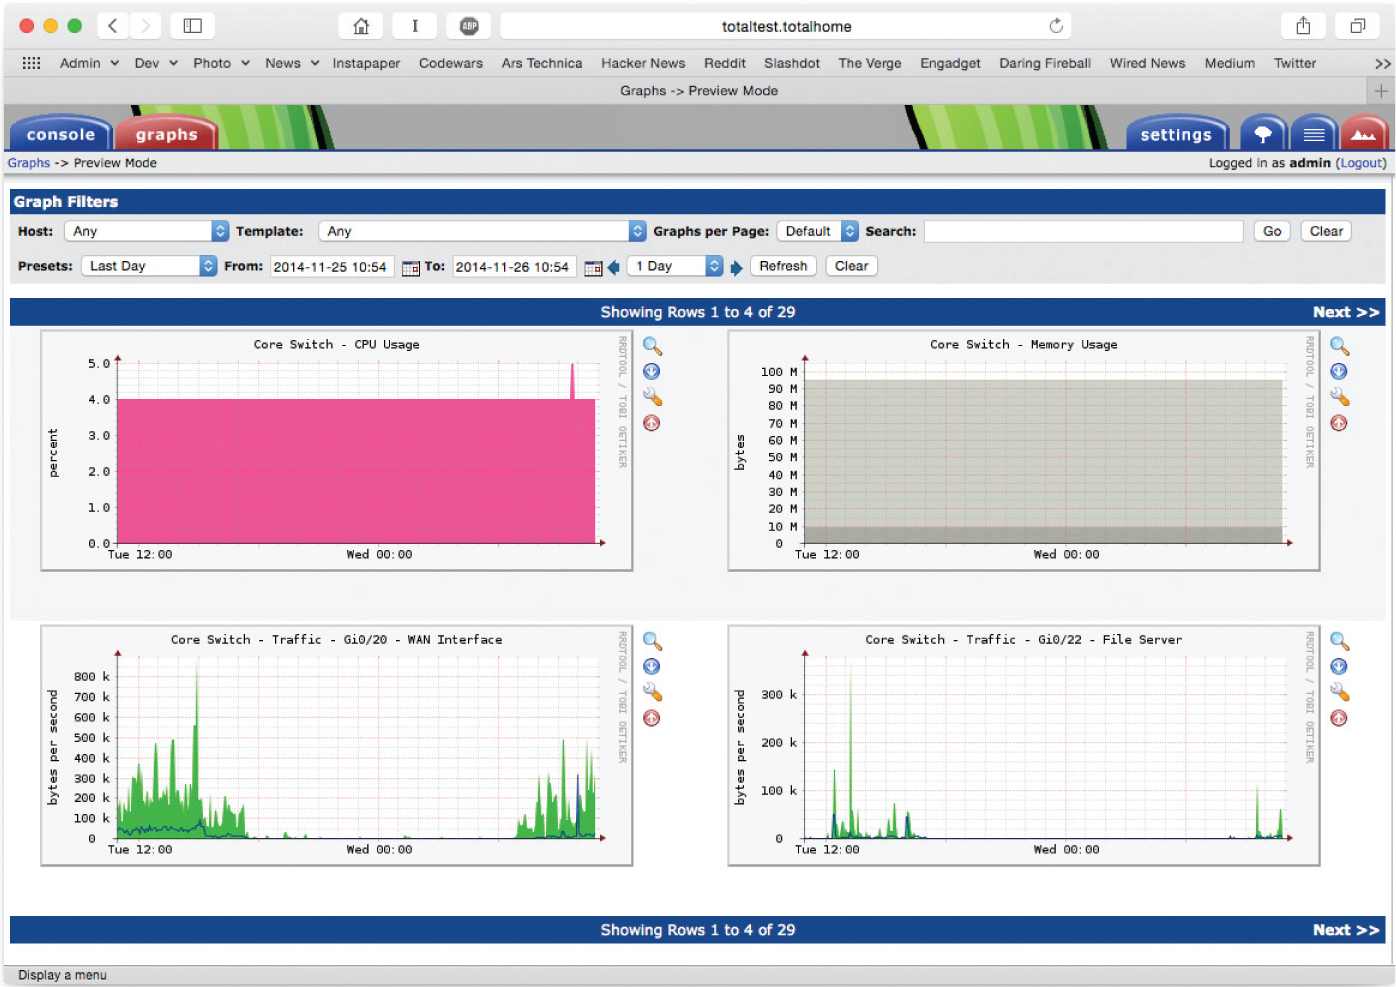
Task: Open Graphs per Page dropdown
Action: tap(817, 231)
